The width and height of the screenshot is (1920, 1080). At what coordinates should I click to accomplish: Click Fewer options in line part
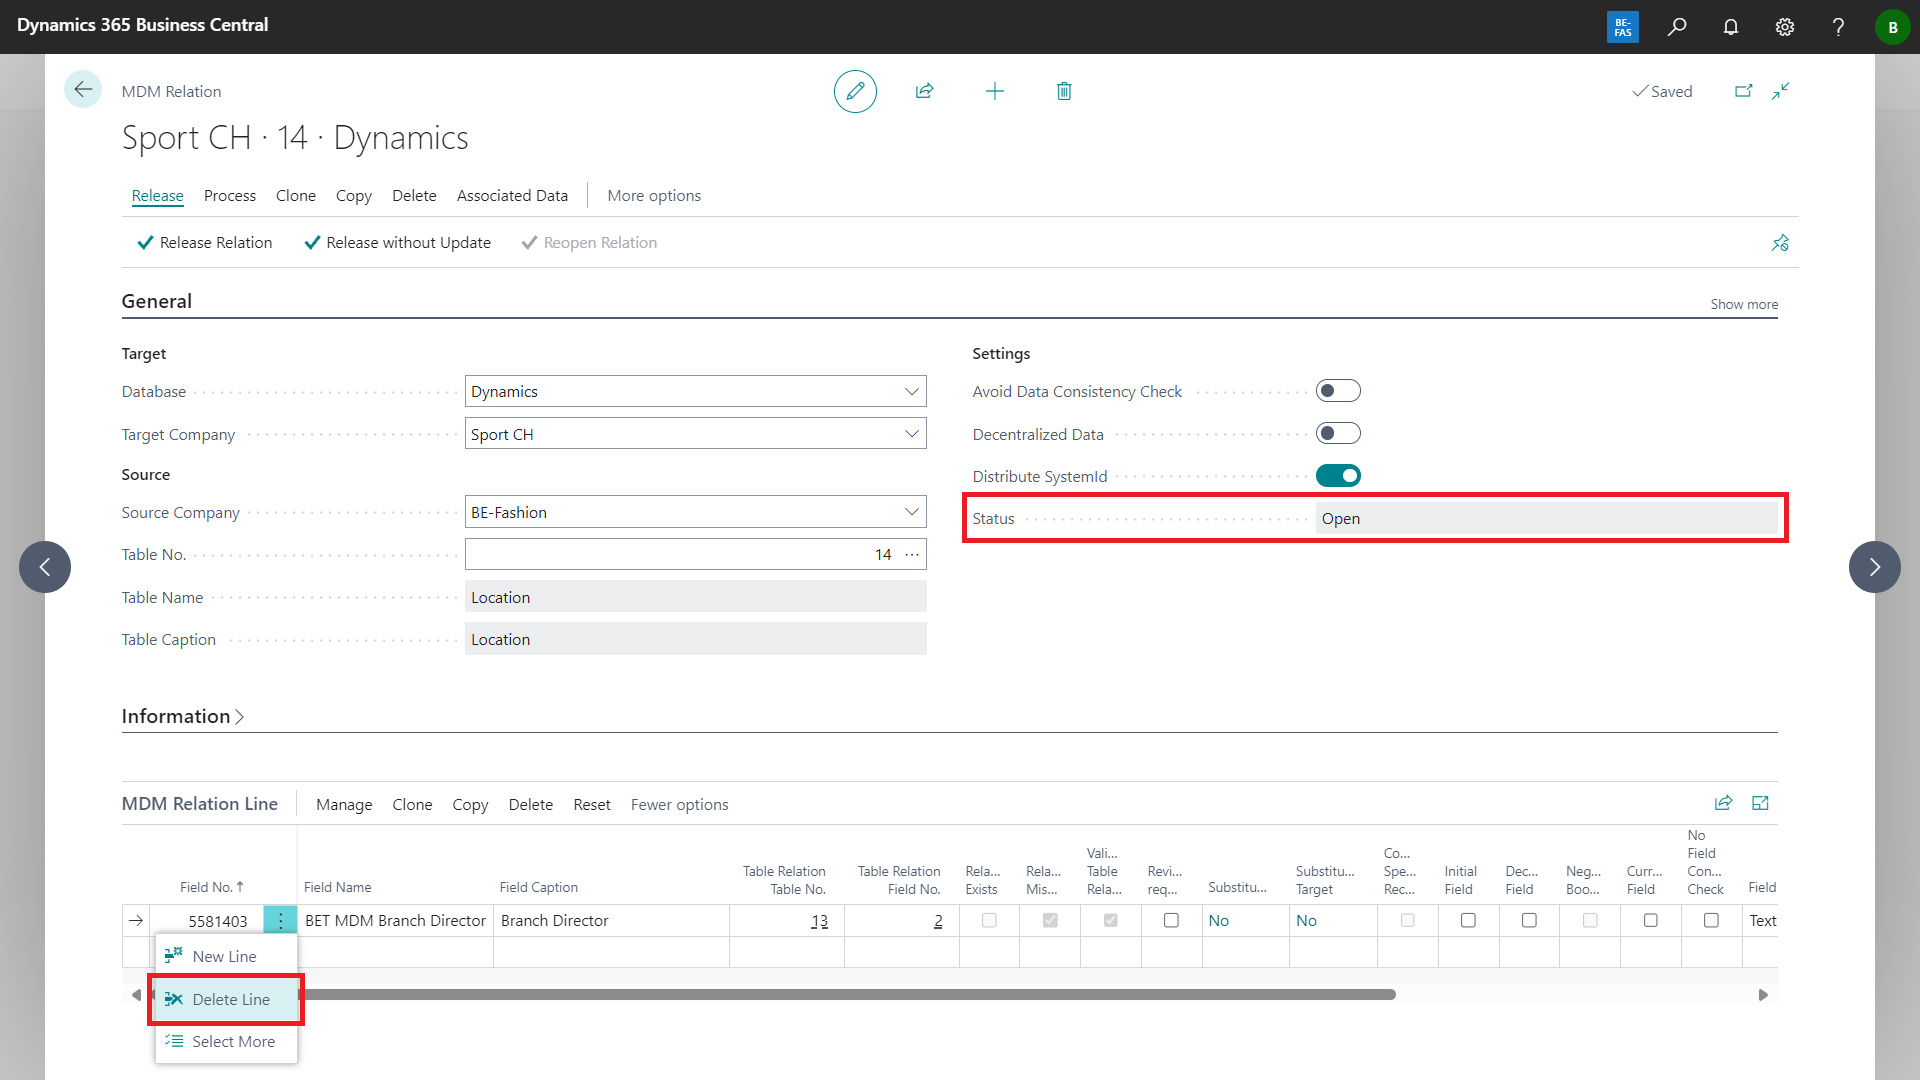point(679,804)
